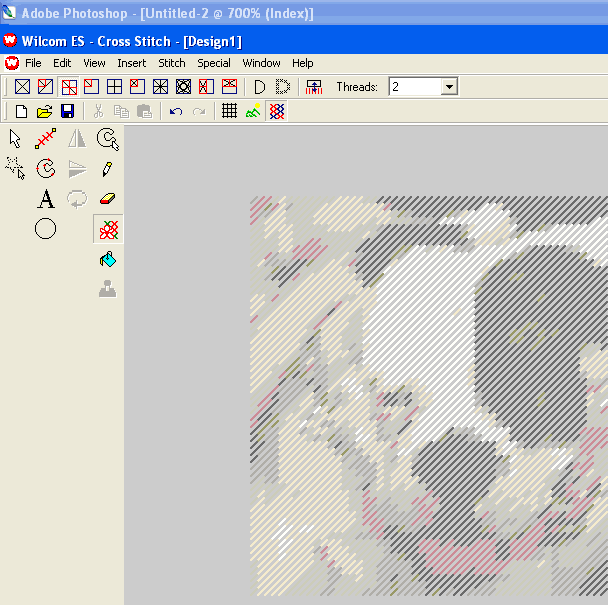Pick the pencil drawing tool
608x605 pixels.
[108, 169]
